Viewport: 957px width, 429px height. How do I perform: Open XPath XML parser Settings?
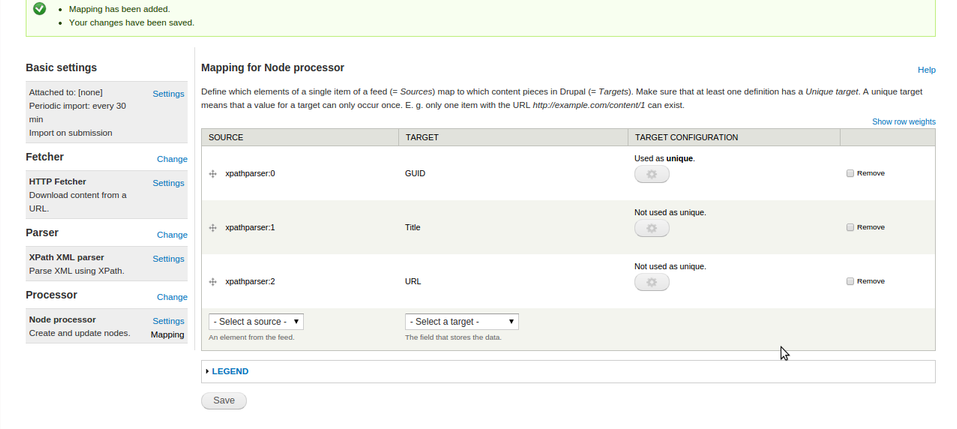[x=168, y=259]
